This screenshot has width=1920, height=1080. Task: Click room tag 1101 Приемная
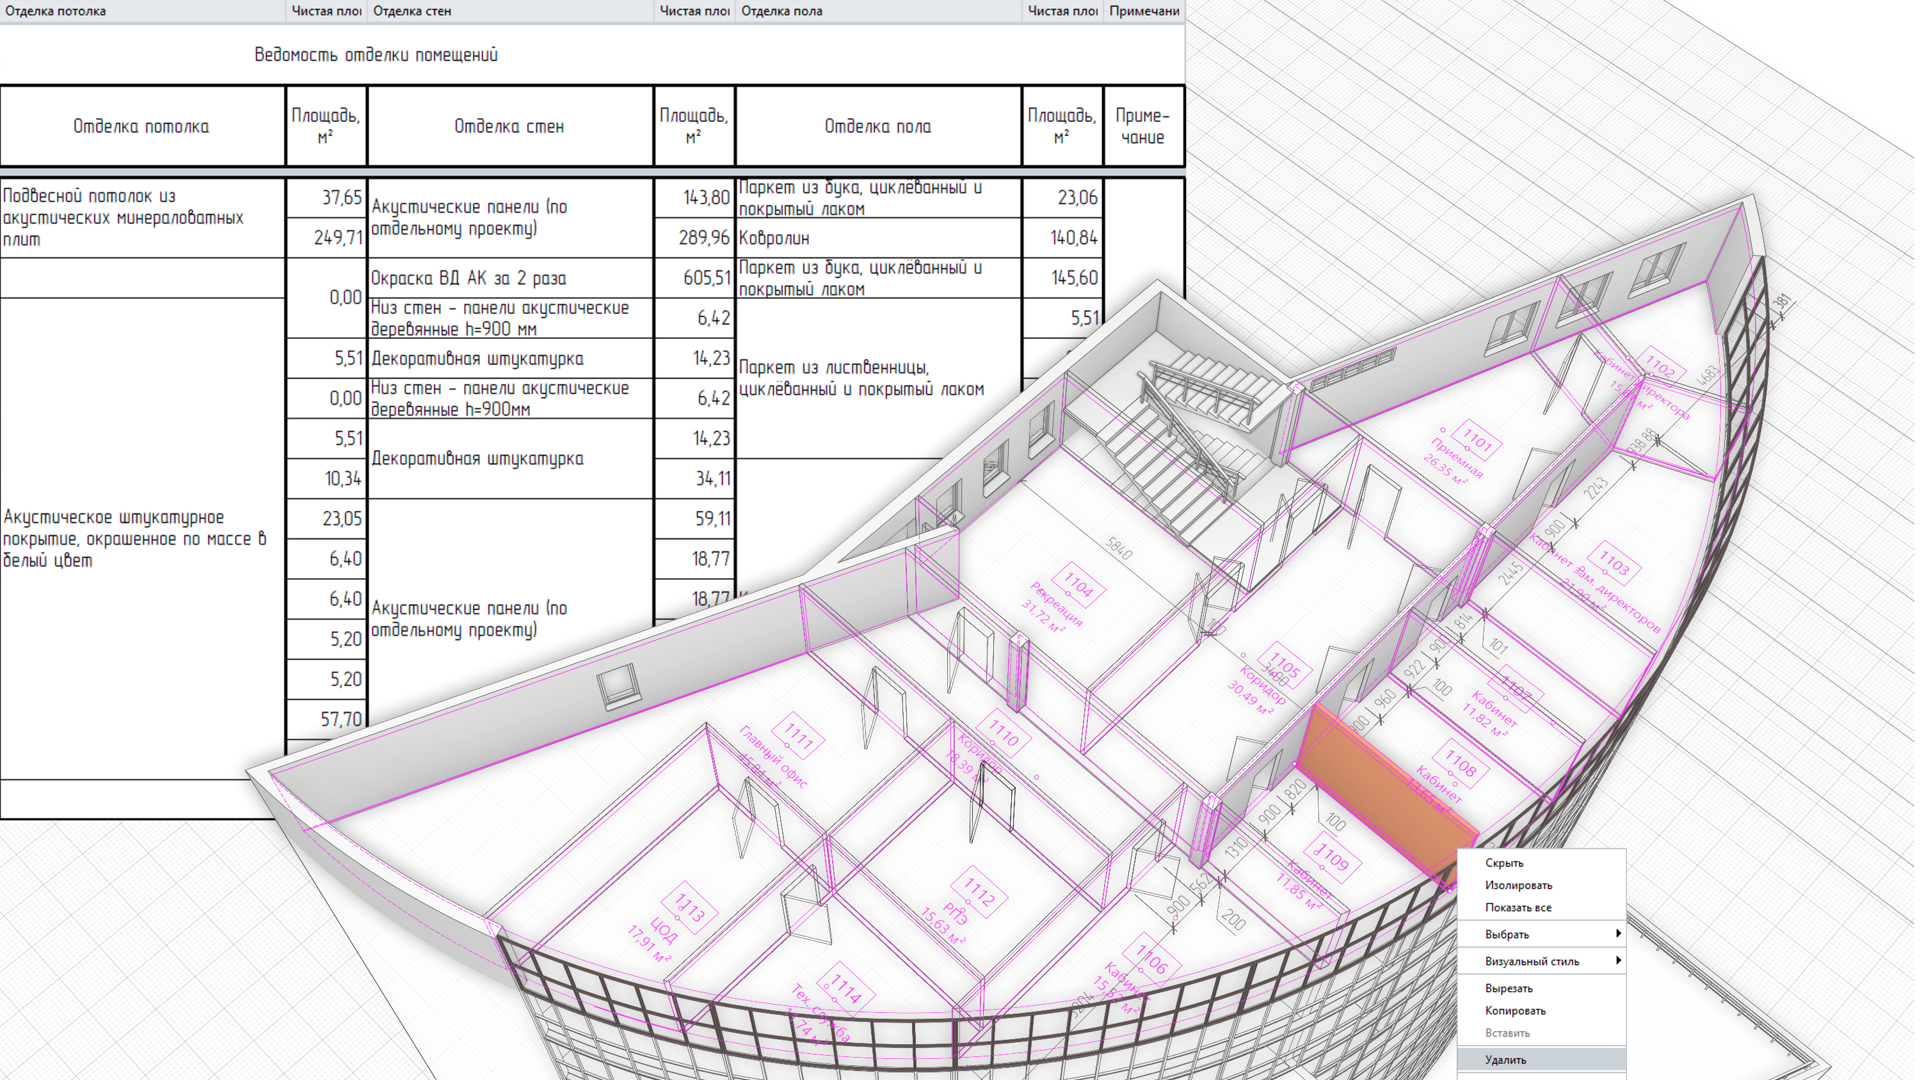(x=1477, y=440)
